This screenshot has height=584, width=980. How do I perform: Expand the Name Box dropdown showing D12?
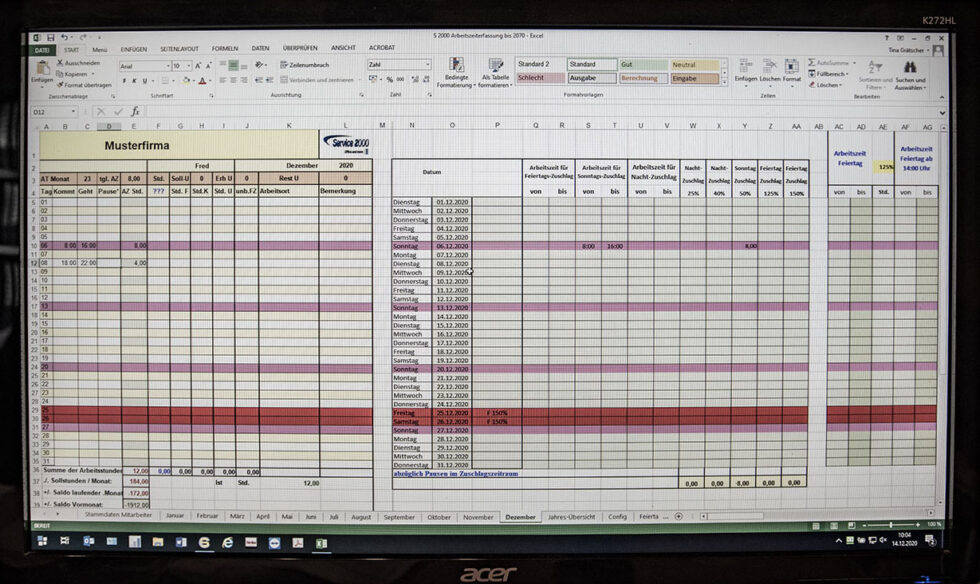pyautogui.click(x=73, y=111)
